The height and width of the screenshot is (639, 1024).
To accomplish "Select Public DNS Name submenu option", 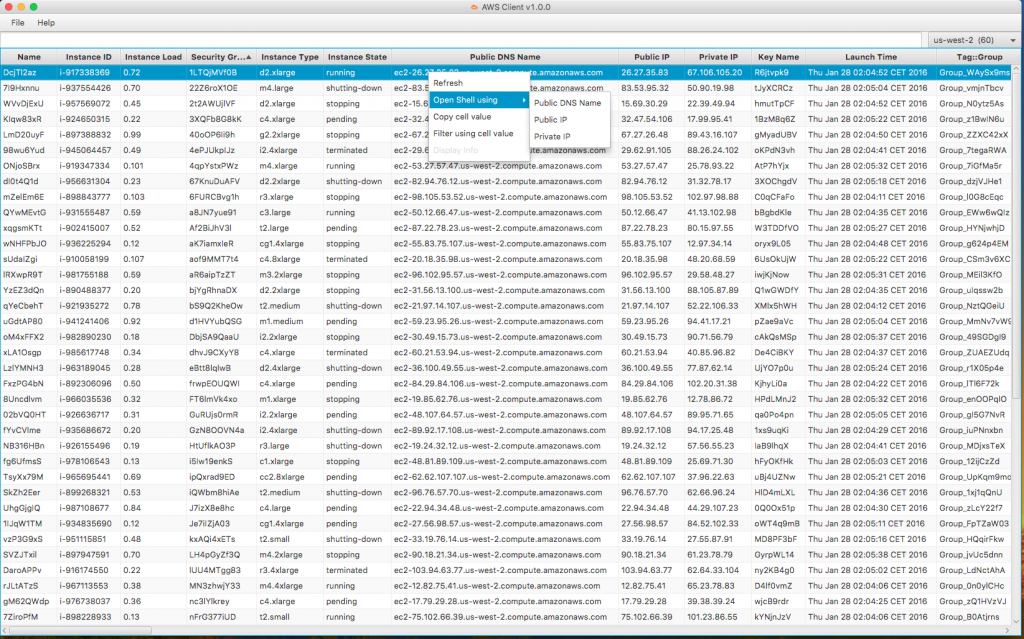I will pyautogui.click(x=568, y=103).
